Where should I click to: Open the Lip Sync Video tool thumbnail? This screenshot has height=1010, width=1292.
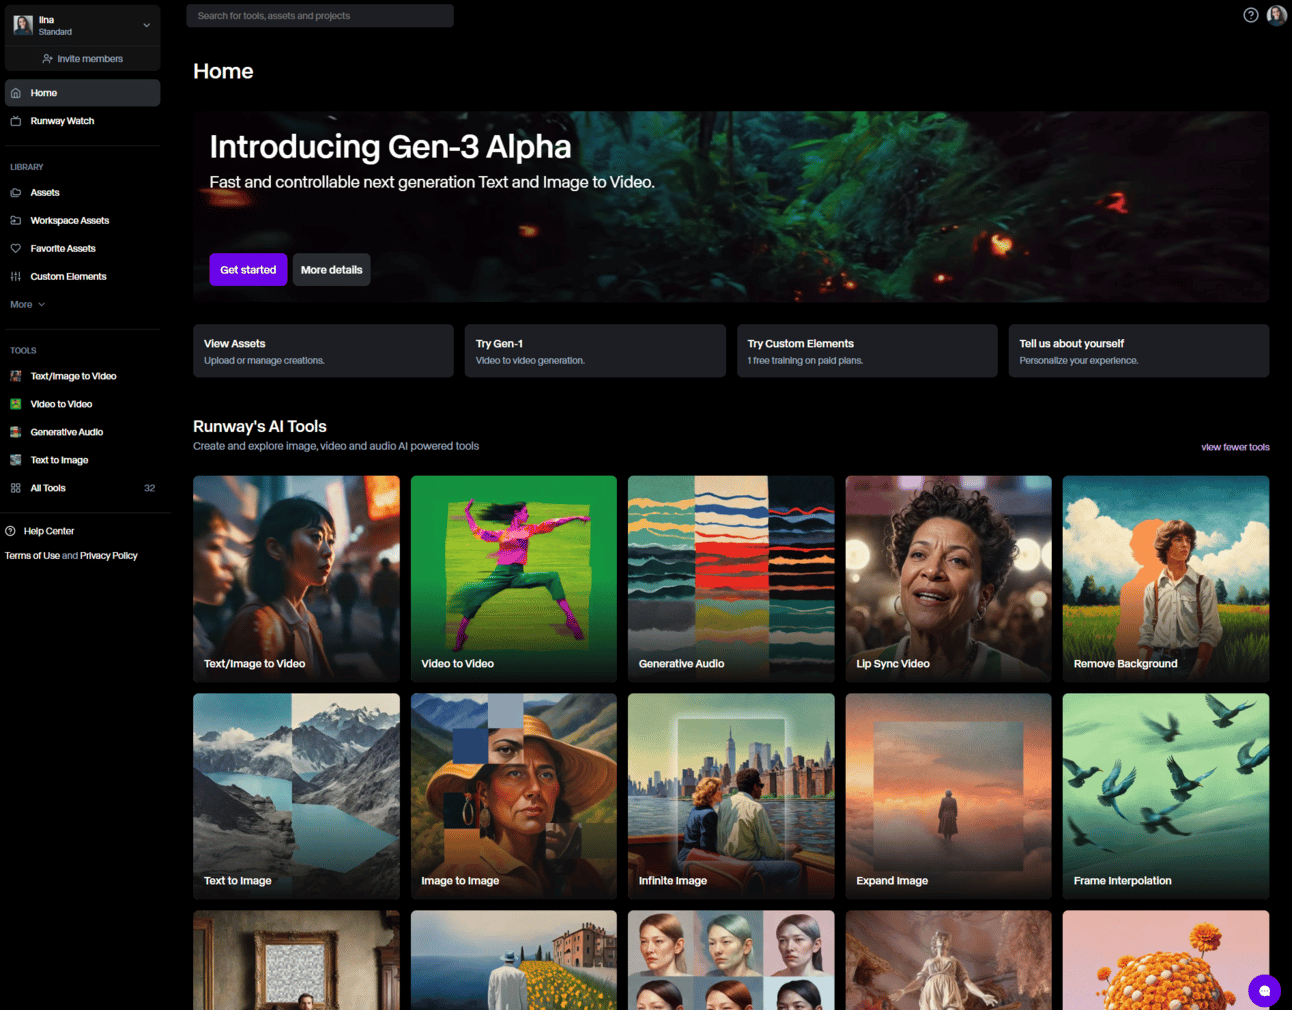[x=949, y=579]
